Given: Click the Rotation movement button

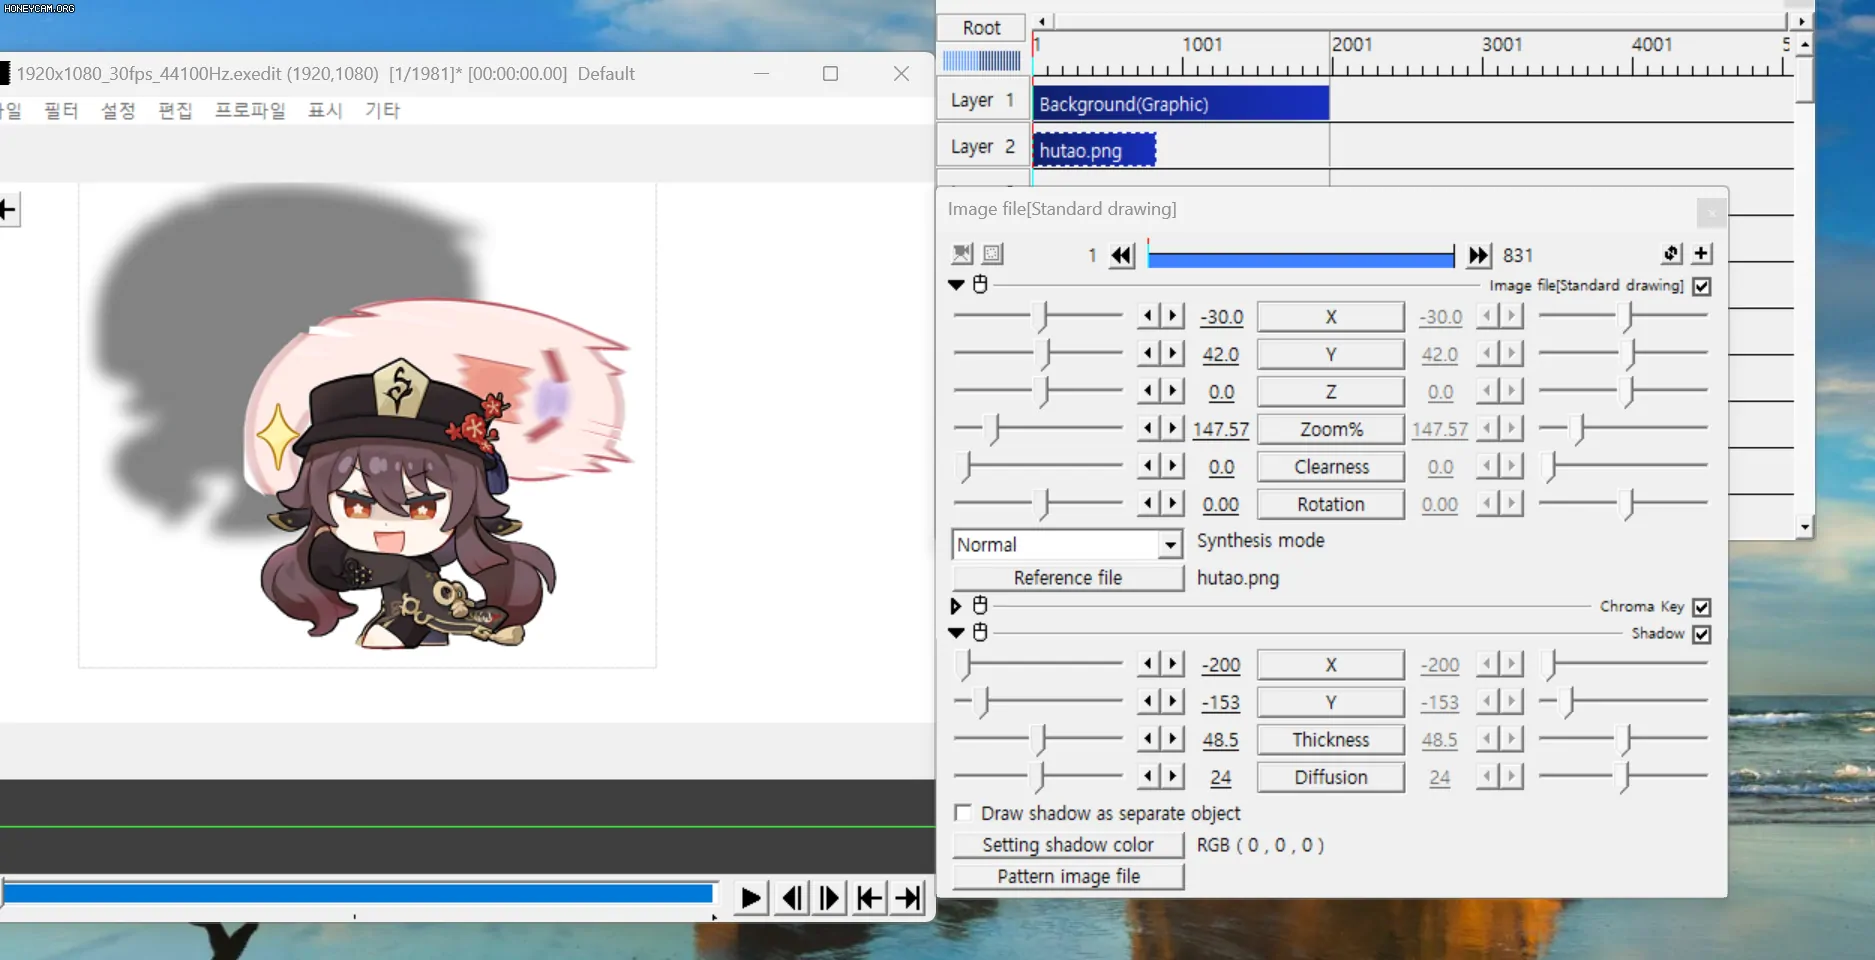Looking at the screenshot, I should click(x=1331, y=504).
